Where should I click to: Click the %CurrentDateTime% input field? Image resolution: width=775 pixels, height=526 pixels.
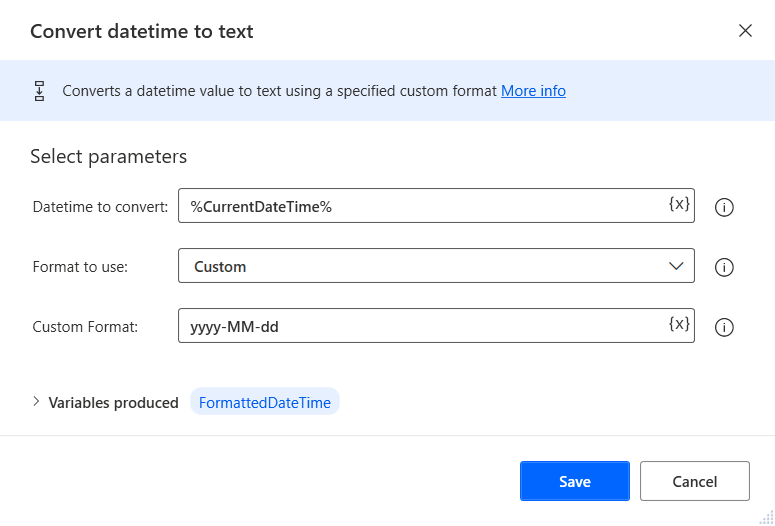click(x=420, y=206)
